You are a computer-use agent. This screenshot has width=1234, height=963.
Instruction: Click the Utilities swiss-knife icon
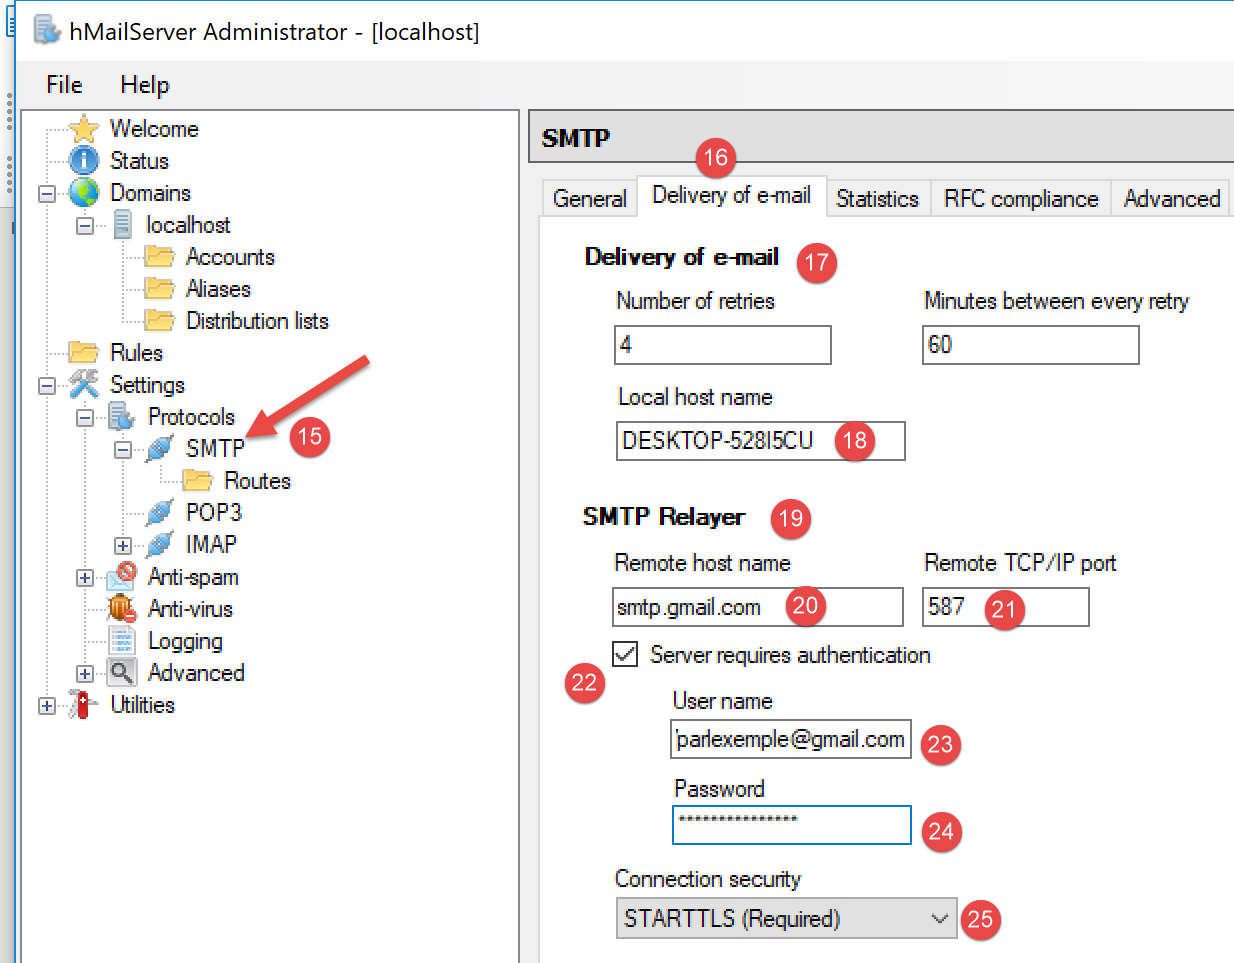pos(82,705)
